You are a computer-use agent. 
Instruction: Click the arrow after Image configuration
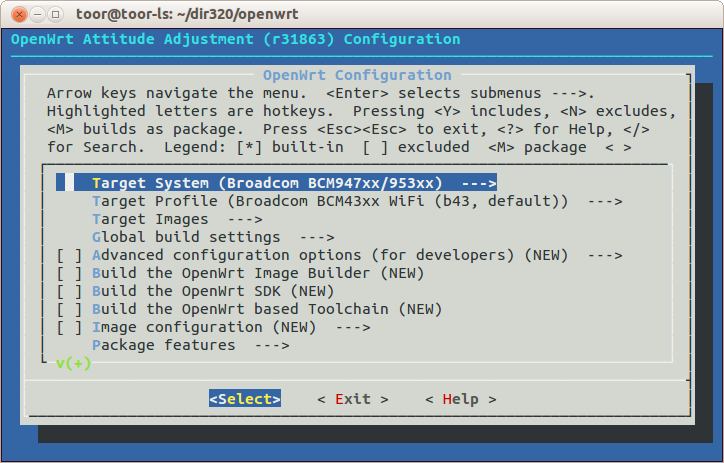(x=353, y=327)
